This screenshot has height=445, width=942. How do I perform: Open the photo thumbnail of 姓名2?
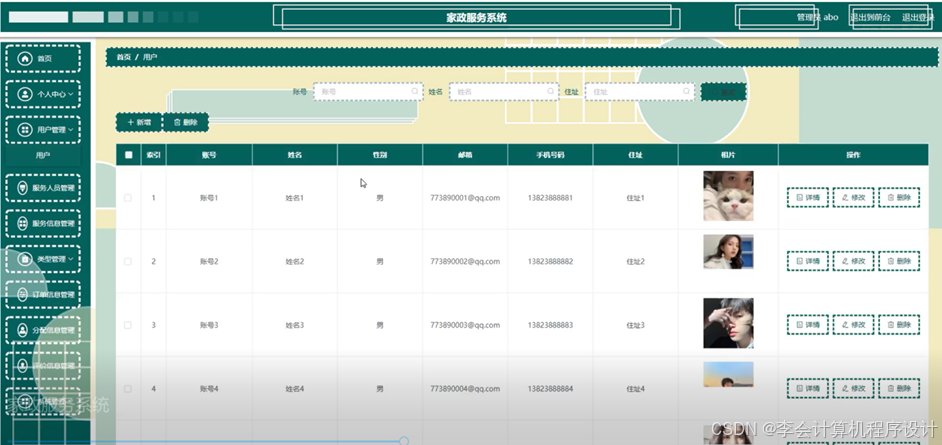click(x=728, y=252)
